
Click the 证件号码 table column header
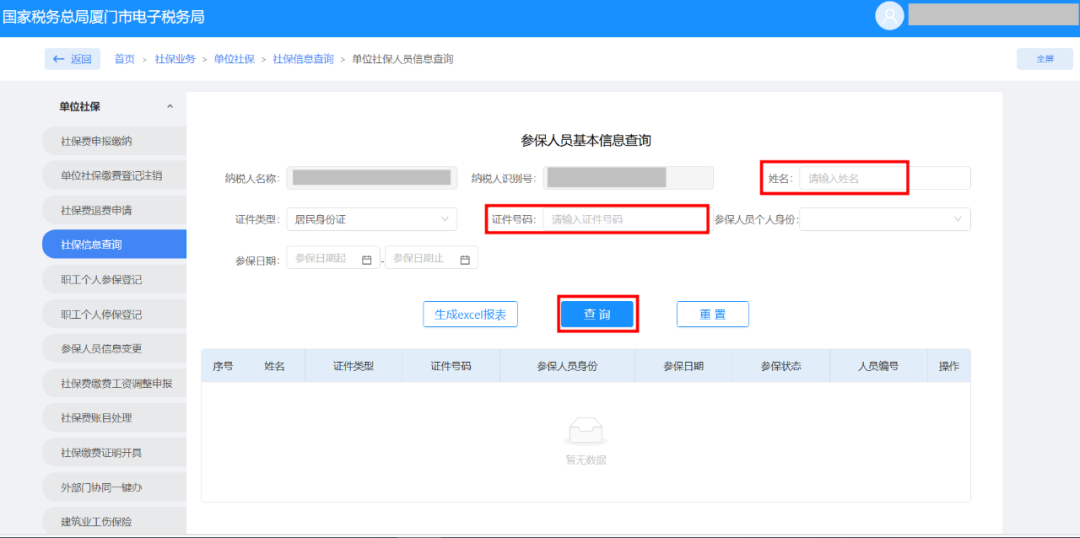[451, 366]
